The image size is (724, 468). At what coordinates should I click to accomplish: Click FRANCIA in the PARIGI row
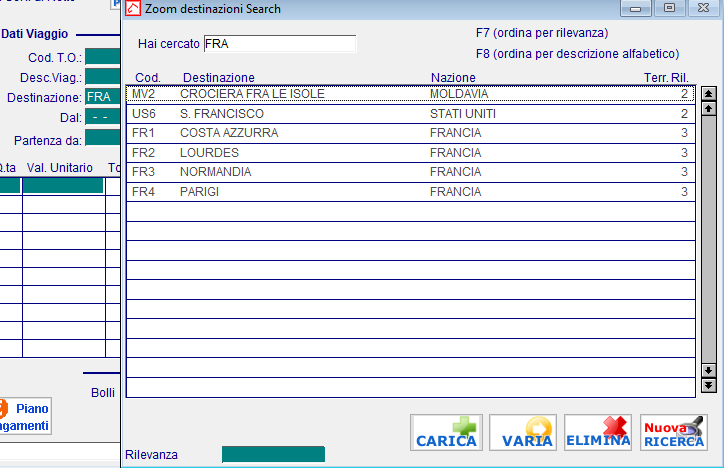(455, 192)
